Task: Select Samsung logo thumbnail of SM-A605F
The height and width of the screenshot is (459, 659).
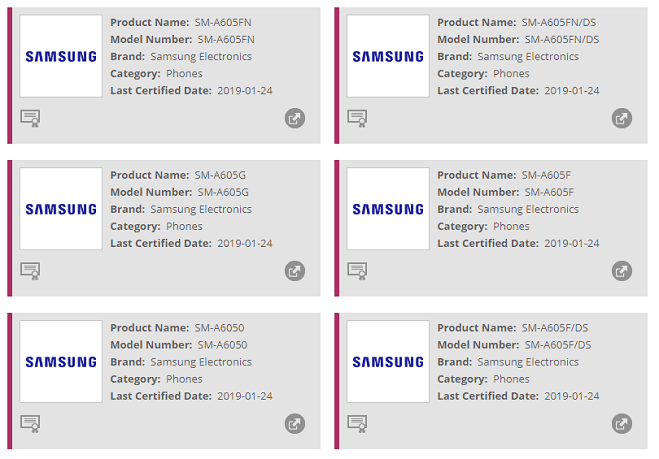Action: pyautogui.click(x=388, y=209)
